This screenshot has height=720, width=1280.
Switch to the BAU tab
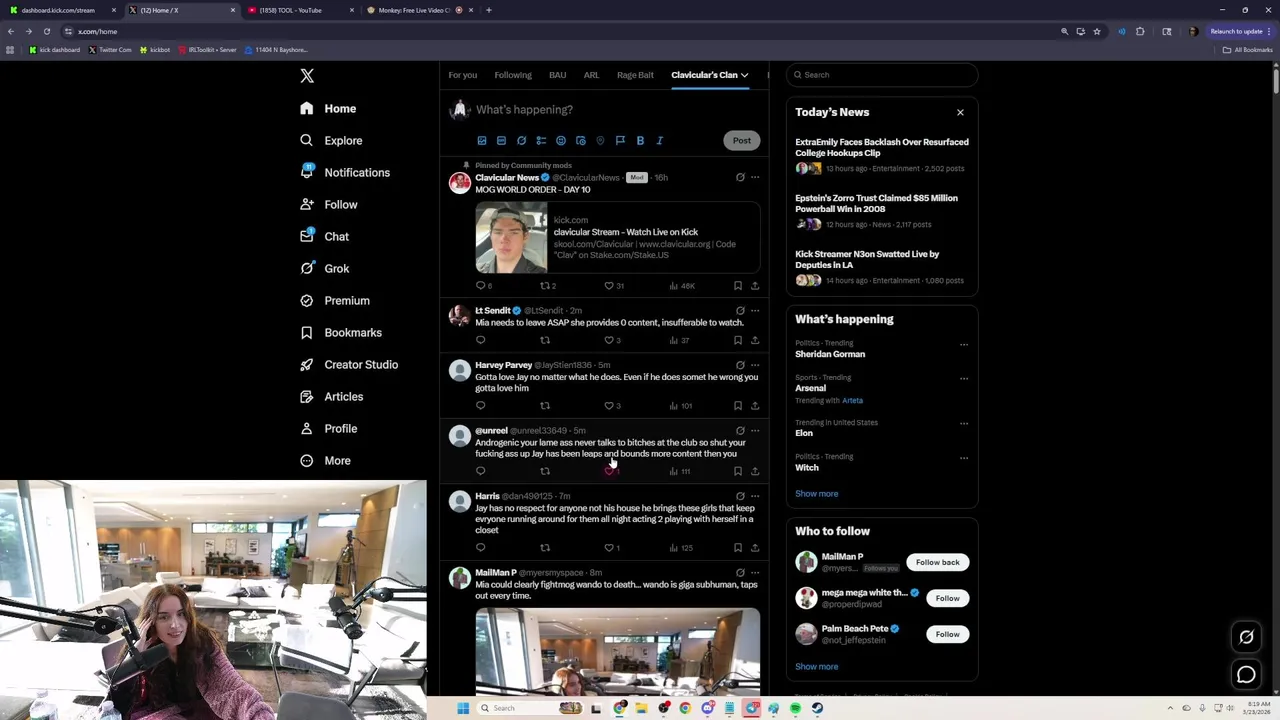pyautogui.click(x=557, y=75)
